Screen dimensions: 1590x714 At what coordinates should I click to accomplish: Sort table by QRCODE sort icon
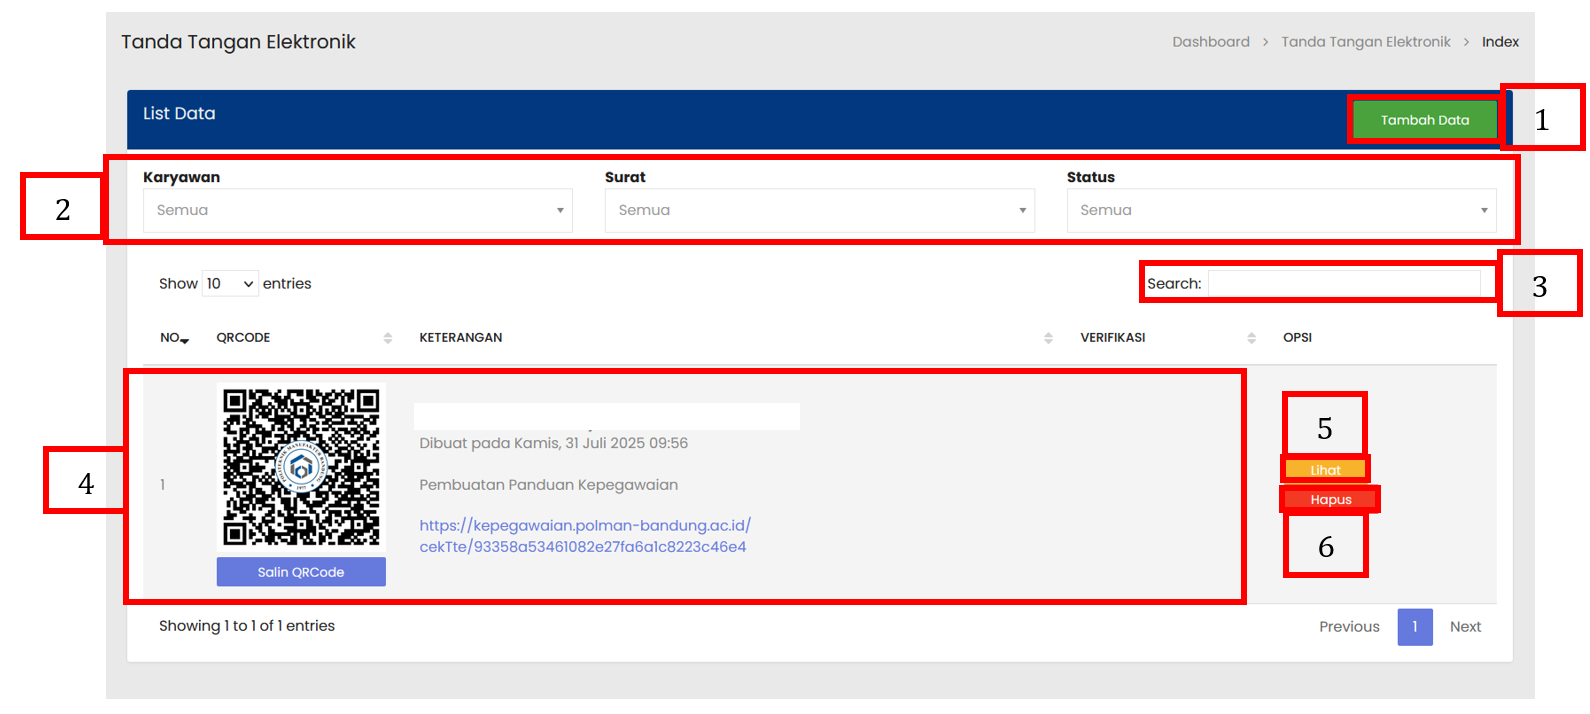pos(387,338)
